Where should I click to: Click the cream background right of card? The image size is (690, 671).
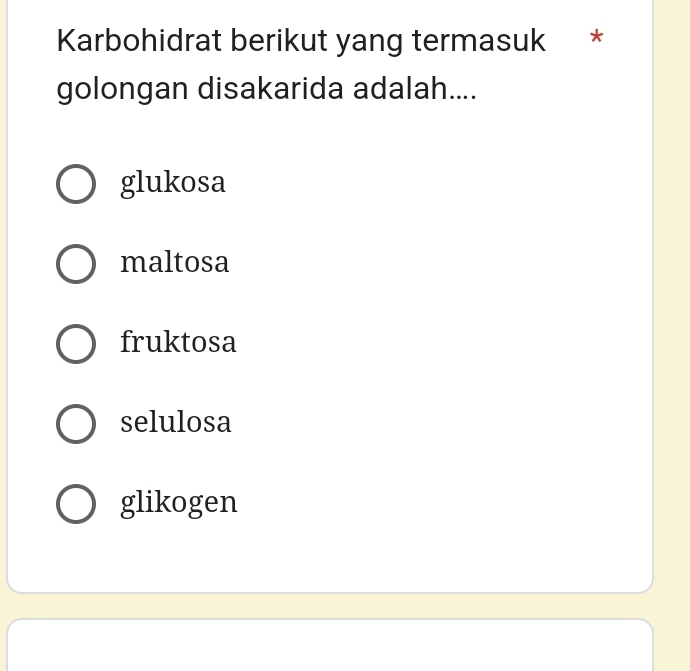[672, 300]
